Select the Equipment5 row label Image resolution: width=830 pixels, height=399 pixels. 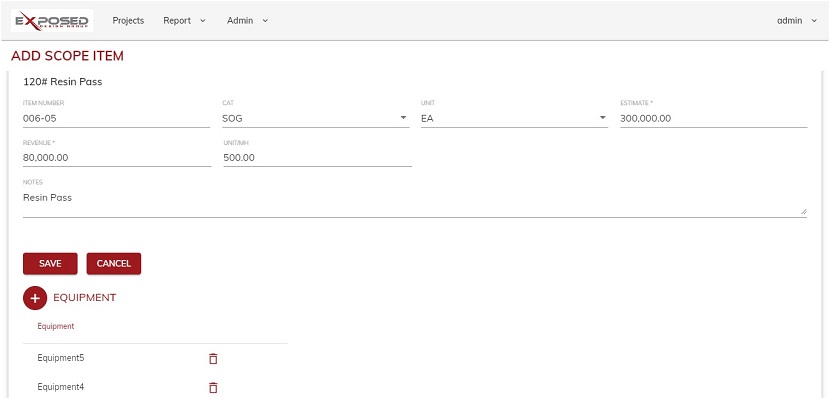click(x=61, y=358)
